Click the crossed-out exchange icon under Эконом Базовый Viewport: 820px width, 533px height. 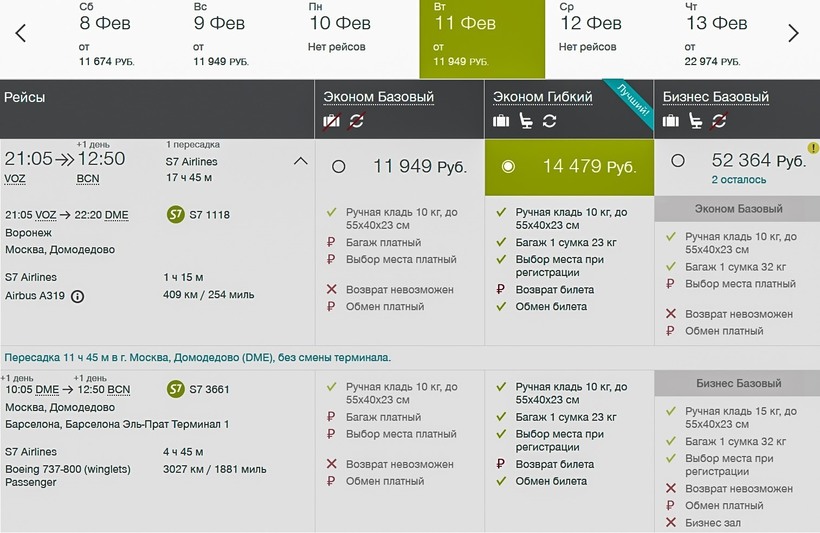tap(357, 121)
